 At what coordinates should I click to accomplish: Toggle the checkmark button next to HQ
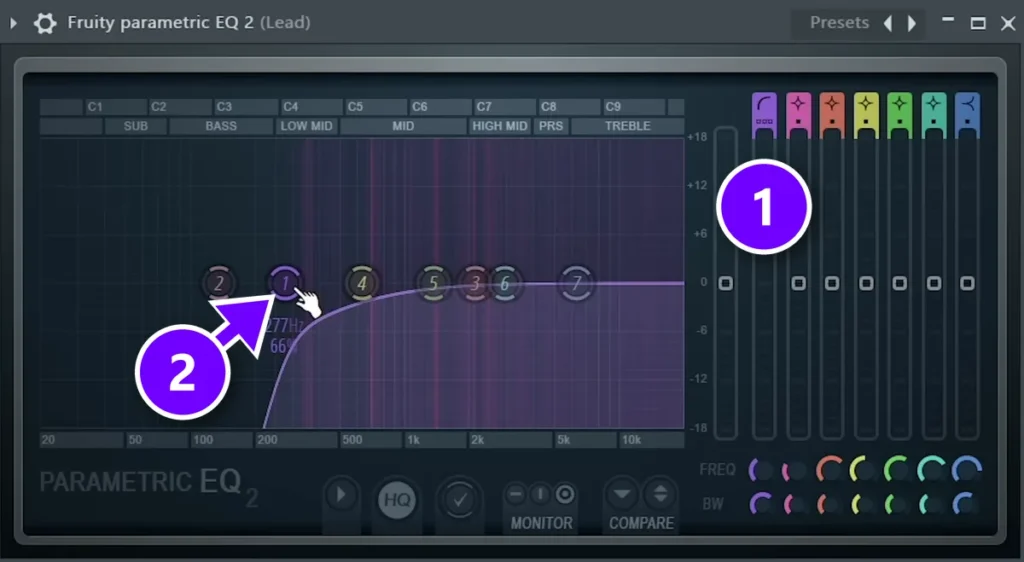460,500
